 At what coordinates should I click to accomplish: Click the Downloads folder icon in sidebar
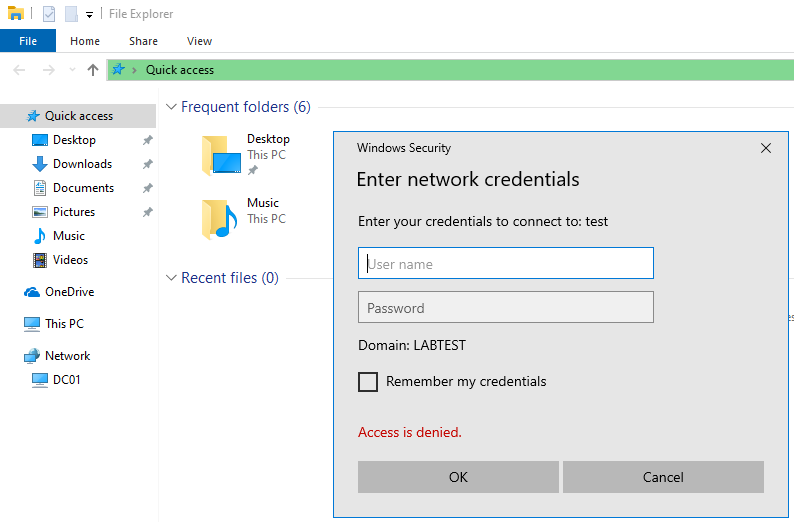(x=40, y=164)
